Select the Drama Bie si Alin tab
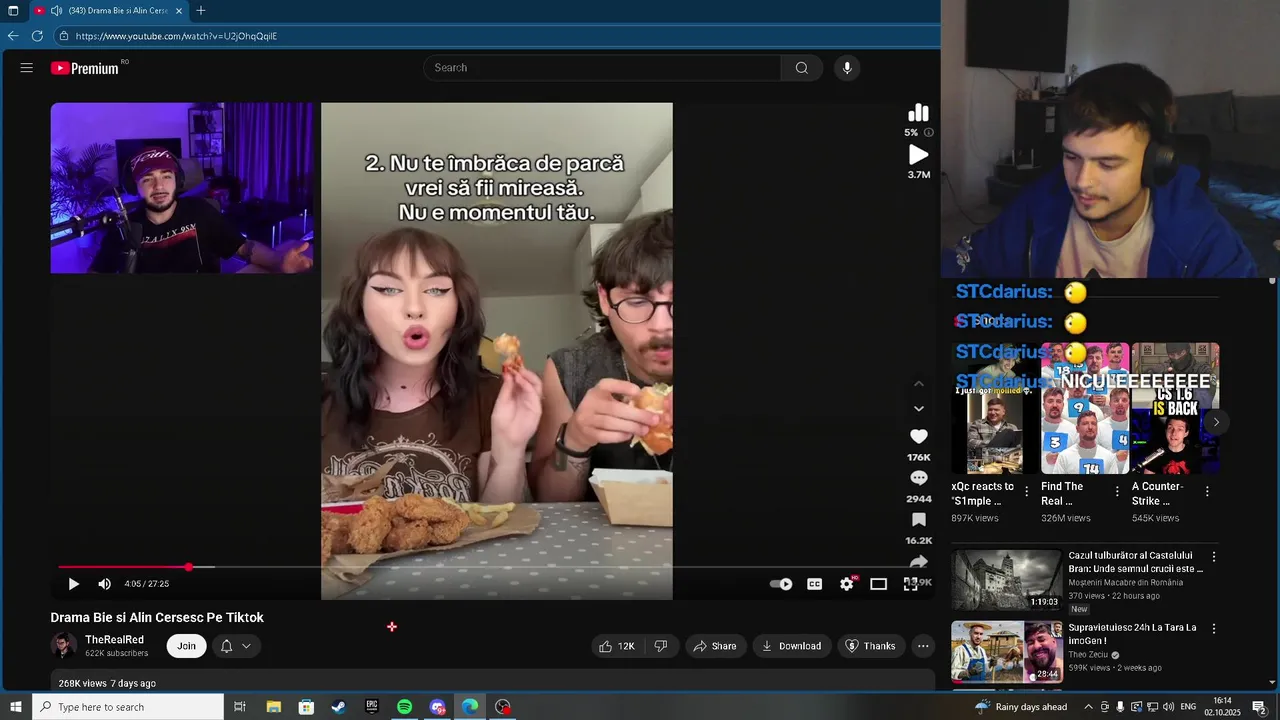Image resolution: width=1280 pixels, height=720 pixels. [x=107, y=11]
